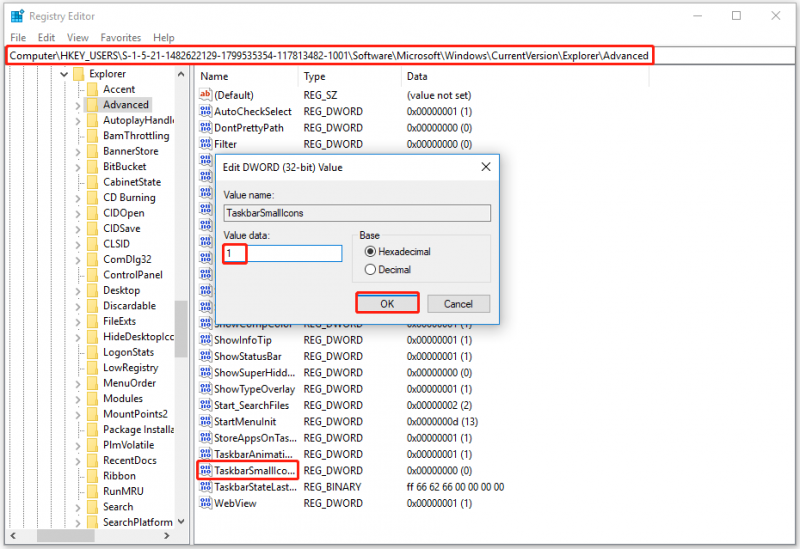Select the ShowSuperHidd... DWORD icon
800x549 pixels.
pyautogui.click(x=205, y=372)
